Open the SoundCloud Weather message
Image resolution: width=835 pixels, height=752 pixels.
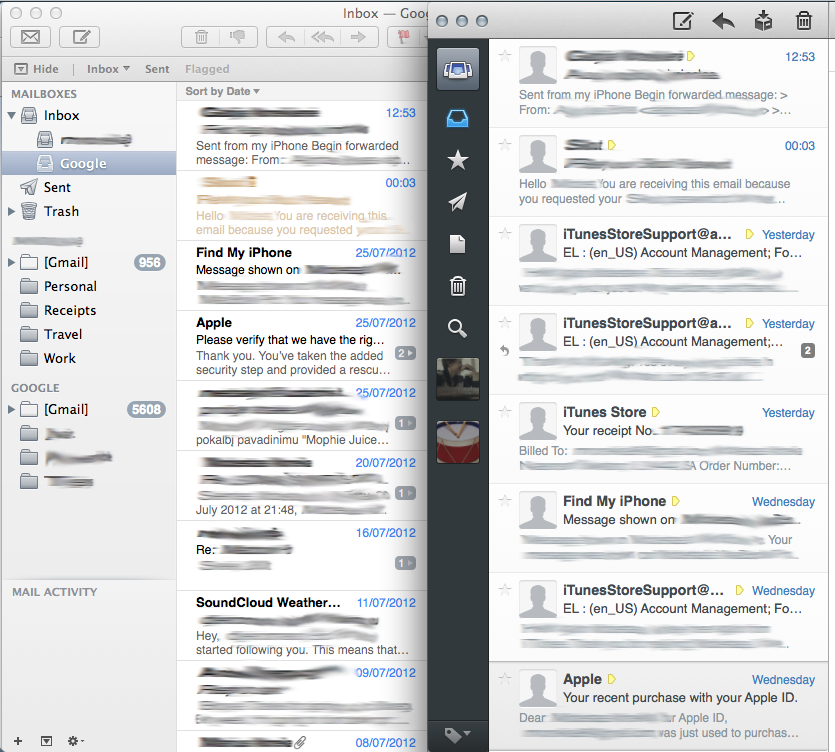coord(302,626)
